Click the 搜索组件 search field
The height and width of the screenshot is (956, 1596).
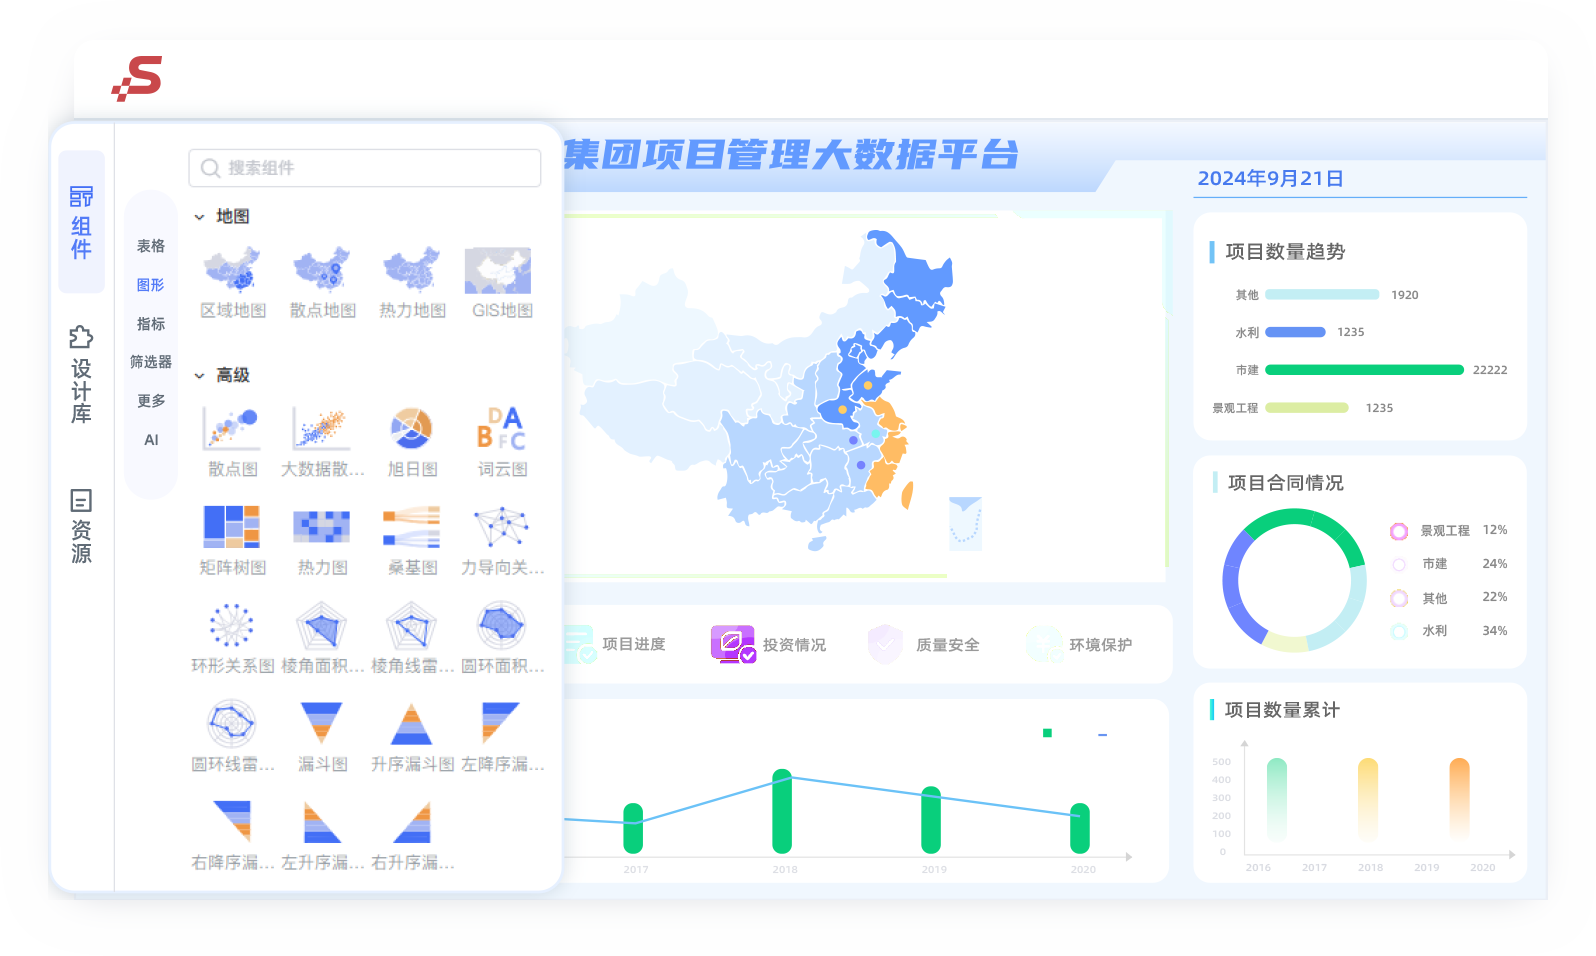click(365, 168)
